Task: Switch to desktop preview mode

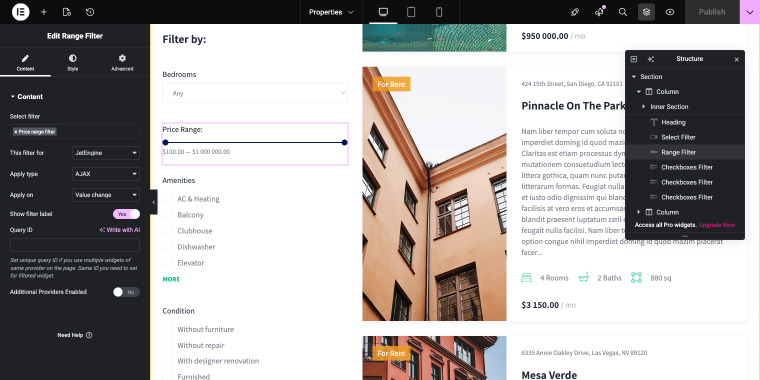Action: [x=383, y=12]
